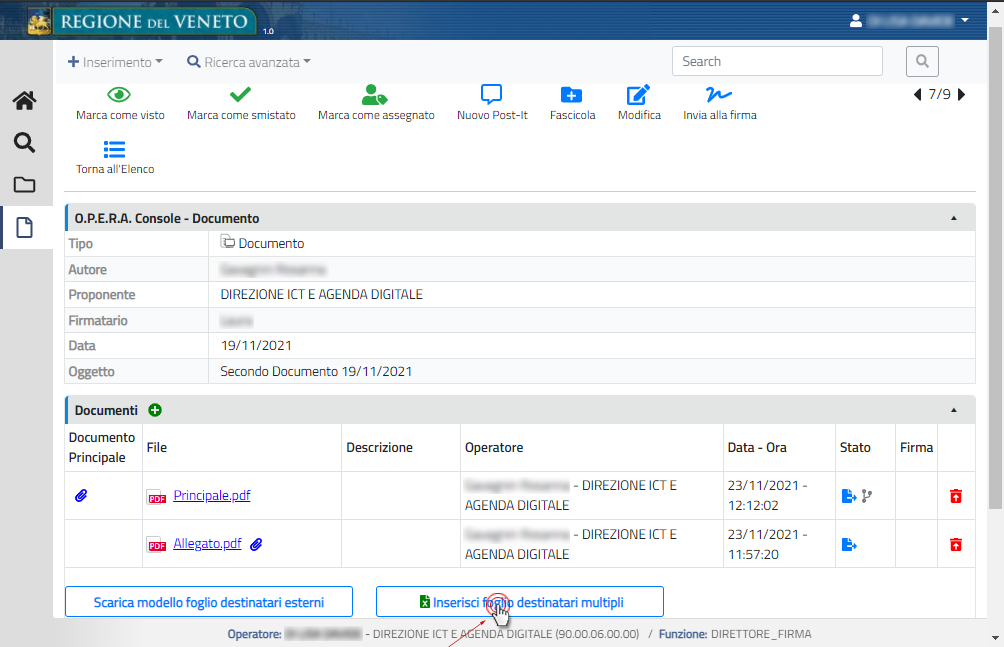The width and height of the screenshot is (1004, 647).
Task: Open the Principale.pdf link
Action: pyautogui.click(x=211, y=495)
